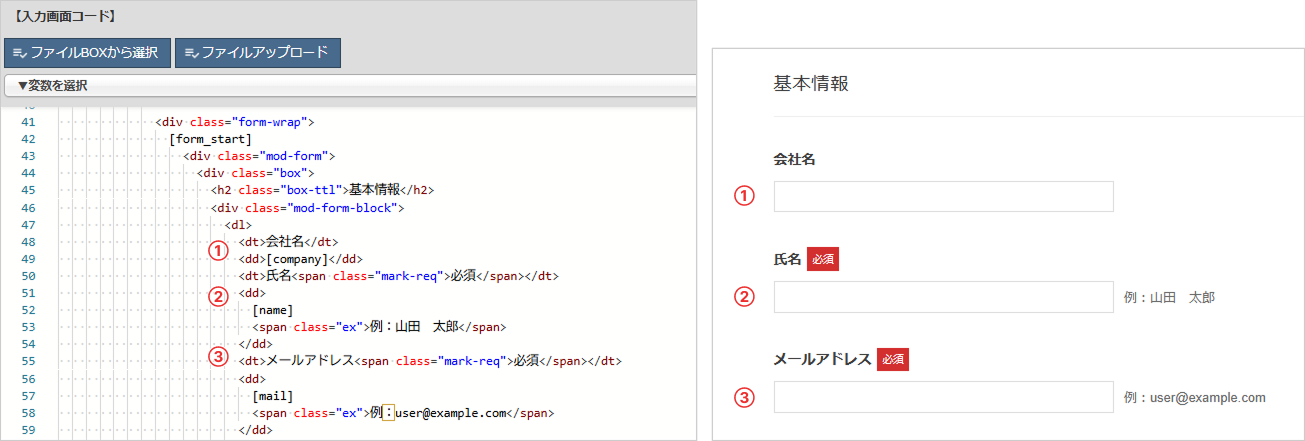Screen dimensions: 1305x441
Task: Click the 必須 badge next to メールアドレス label
Action: coord(892,360)
